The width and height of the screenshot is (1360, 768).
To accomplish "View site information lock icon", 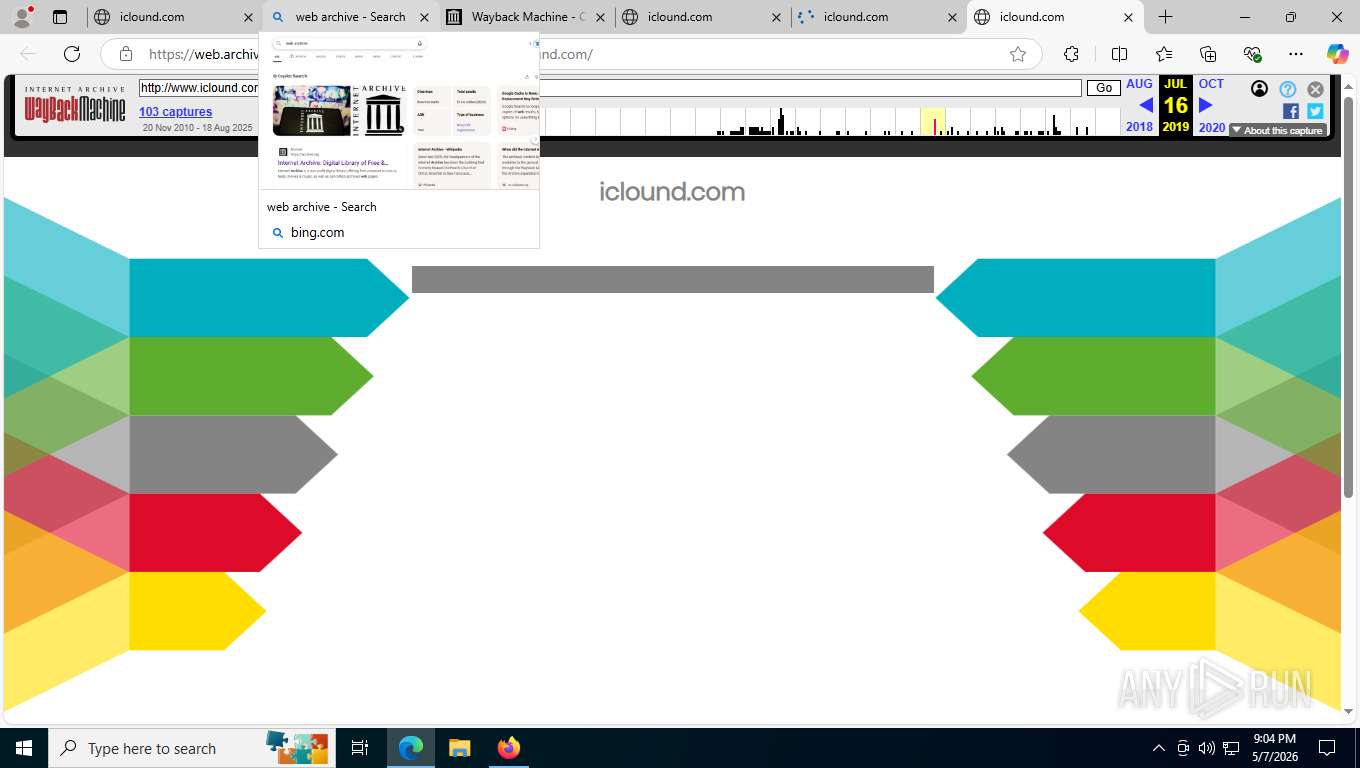I will click(125, 54).
